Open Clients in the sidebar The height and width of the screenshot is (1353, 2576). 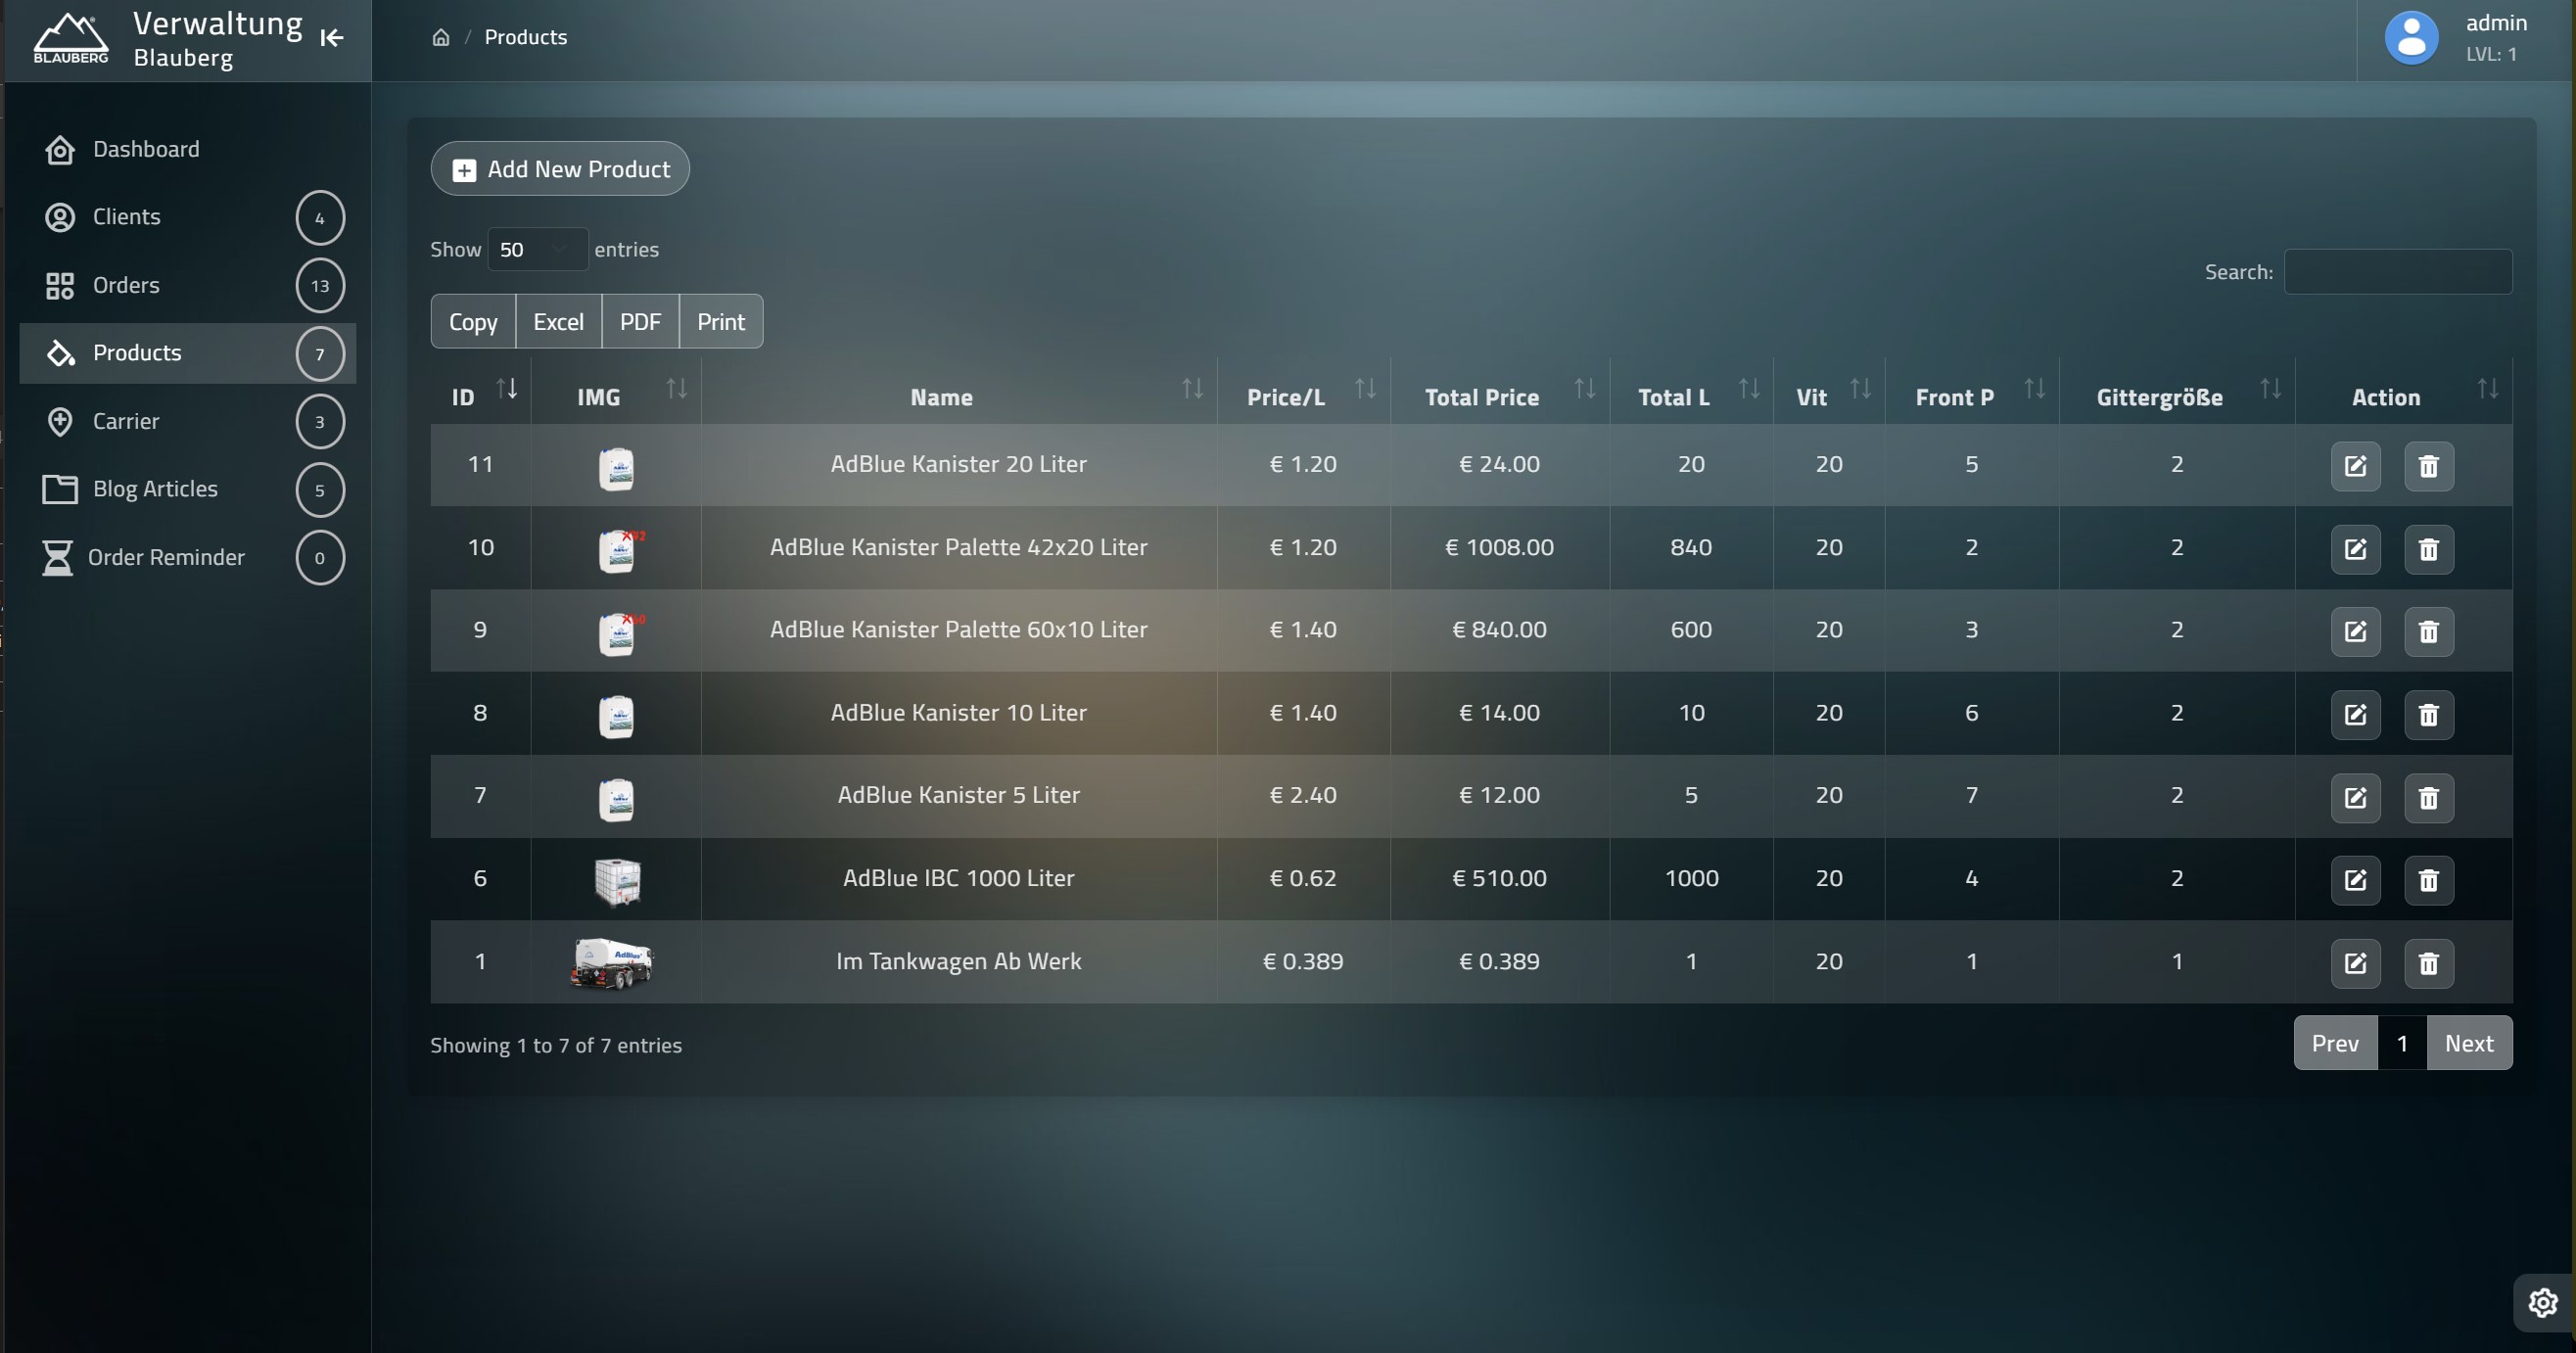188,217
